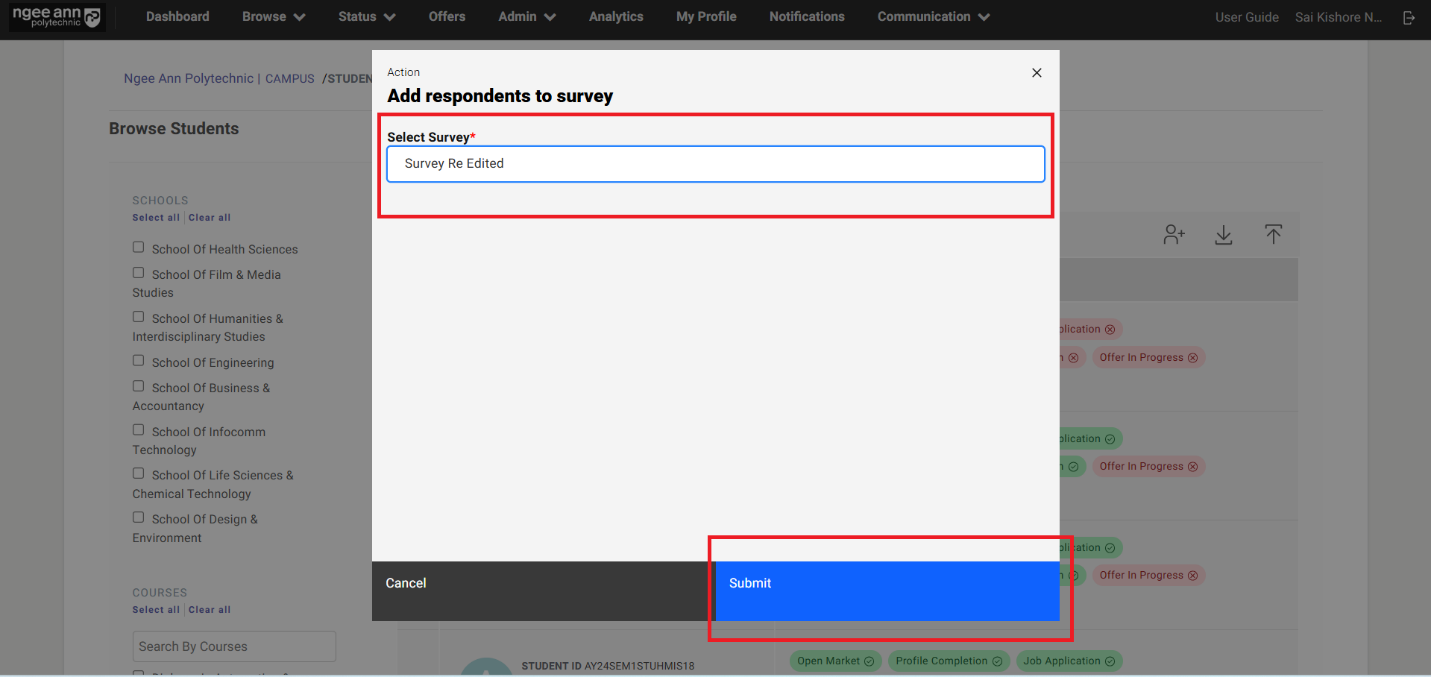
Task: Click Cancel in the survey dialog
Action: pyautogui.click(x=406, y=583)
